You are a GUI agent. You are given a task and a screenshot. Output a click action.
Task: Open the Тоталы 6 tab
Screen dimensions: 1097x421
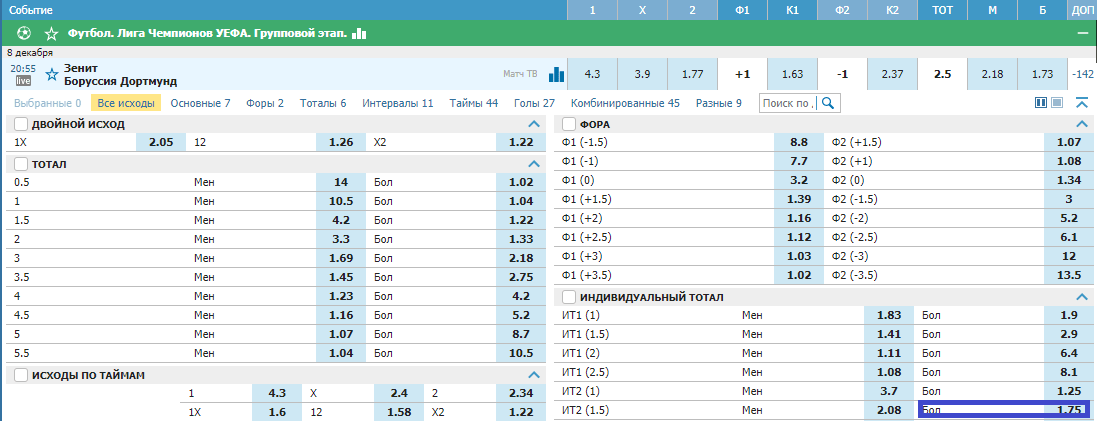(x=323, y=103)
